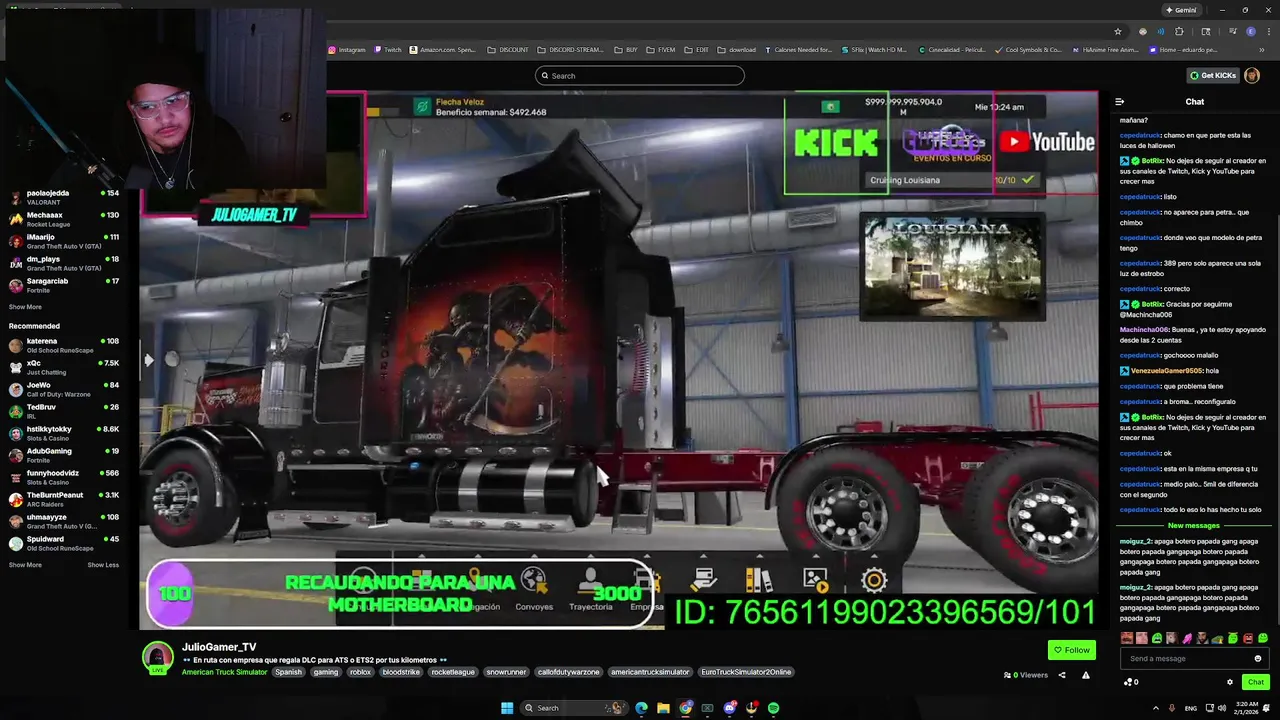This screenshot has width=1280, height=720.
Task: Open the BUY bookmarks folder
Action: pyautogui.click(x=625, y=49)
